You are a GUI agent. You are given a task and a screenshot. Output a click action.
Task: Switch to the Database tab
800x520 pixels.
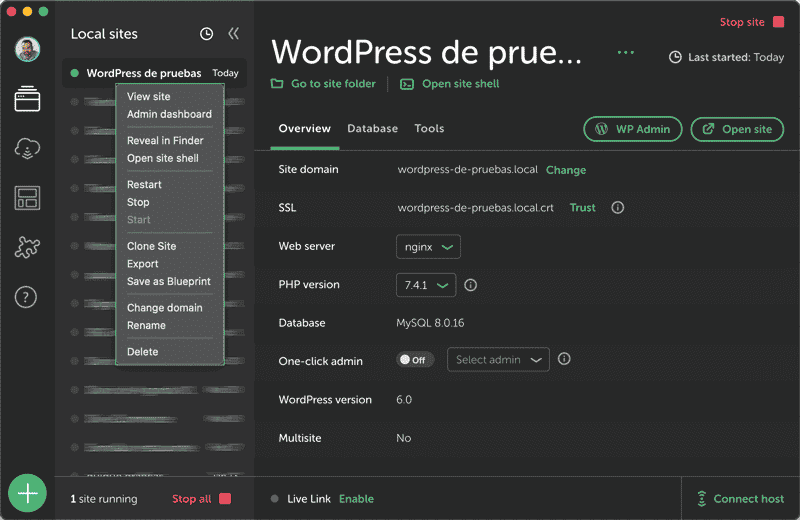(x=372, y=129)
